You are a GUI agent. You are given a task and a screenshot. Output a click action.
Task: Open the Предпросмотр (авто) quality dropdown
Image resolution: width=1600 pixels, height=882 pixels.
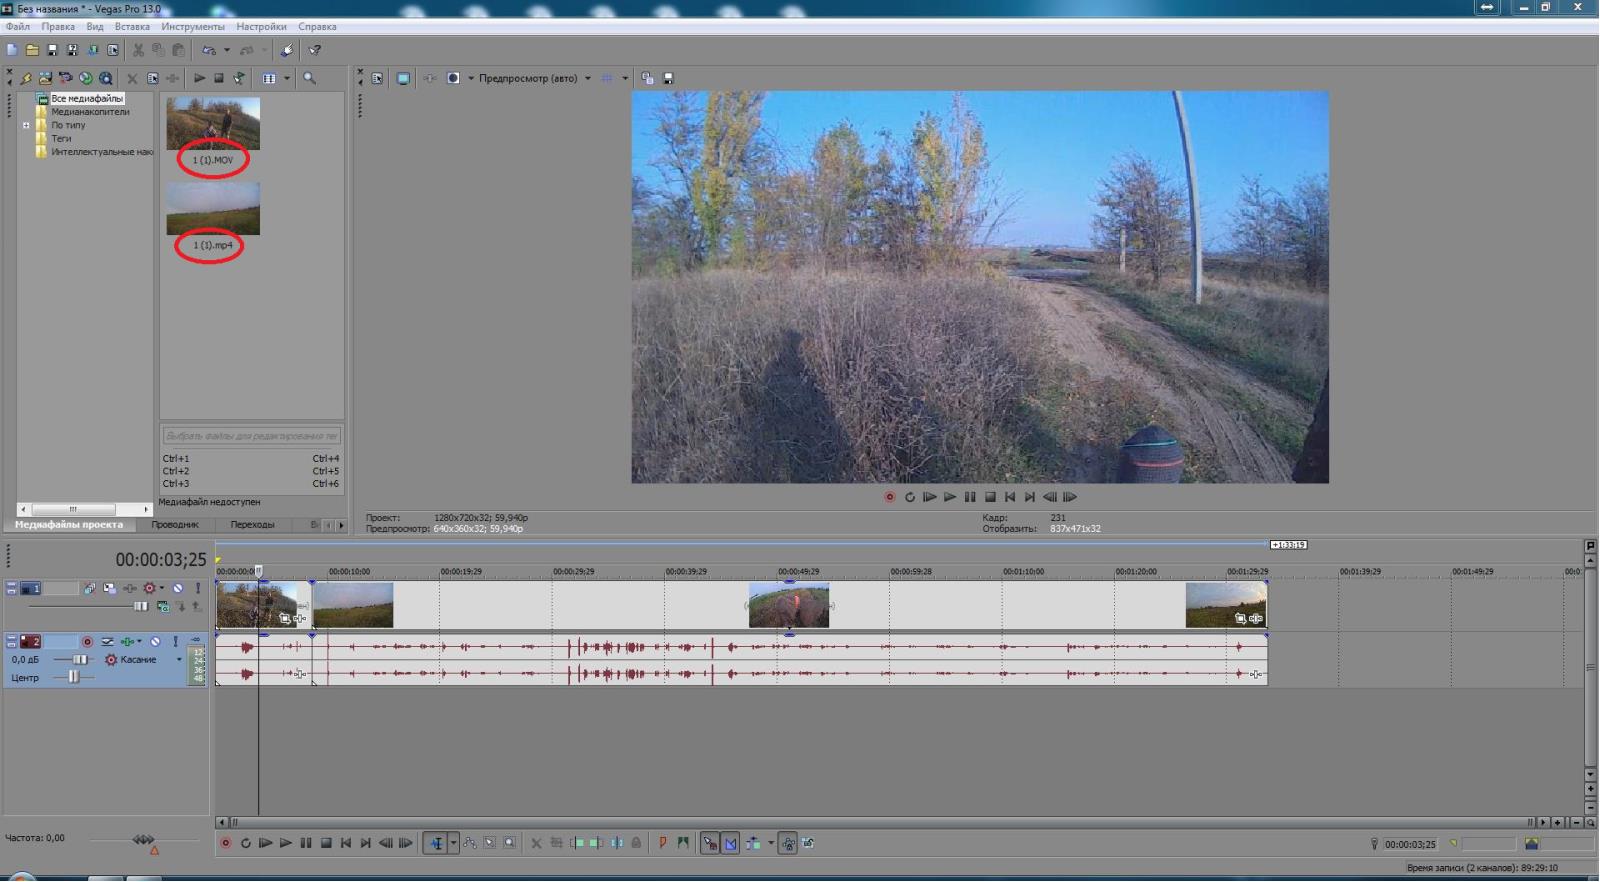[x=587, y=78]
